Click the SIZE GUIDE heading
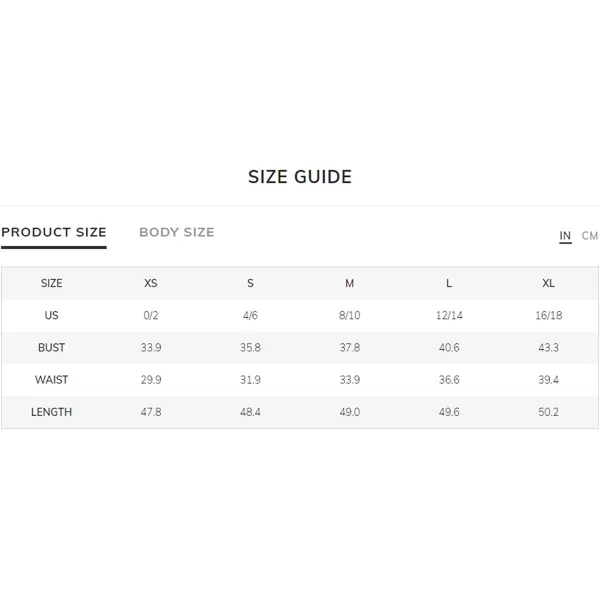 (300, 177)
